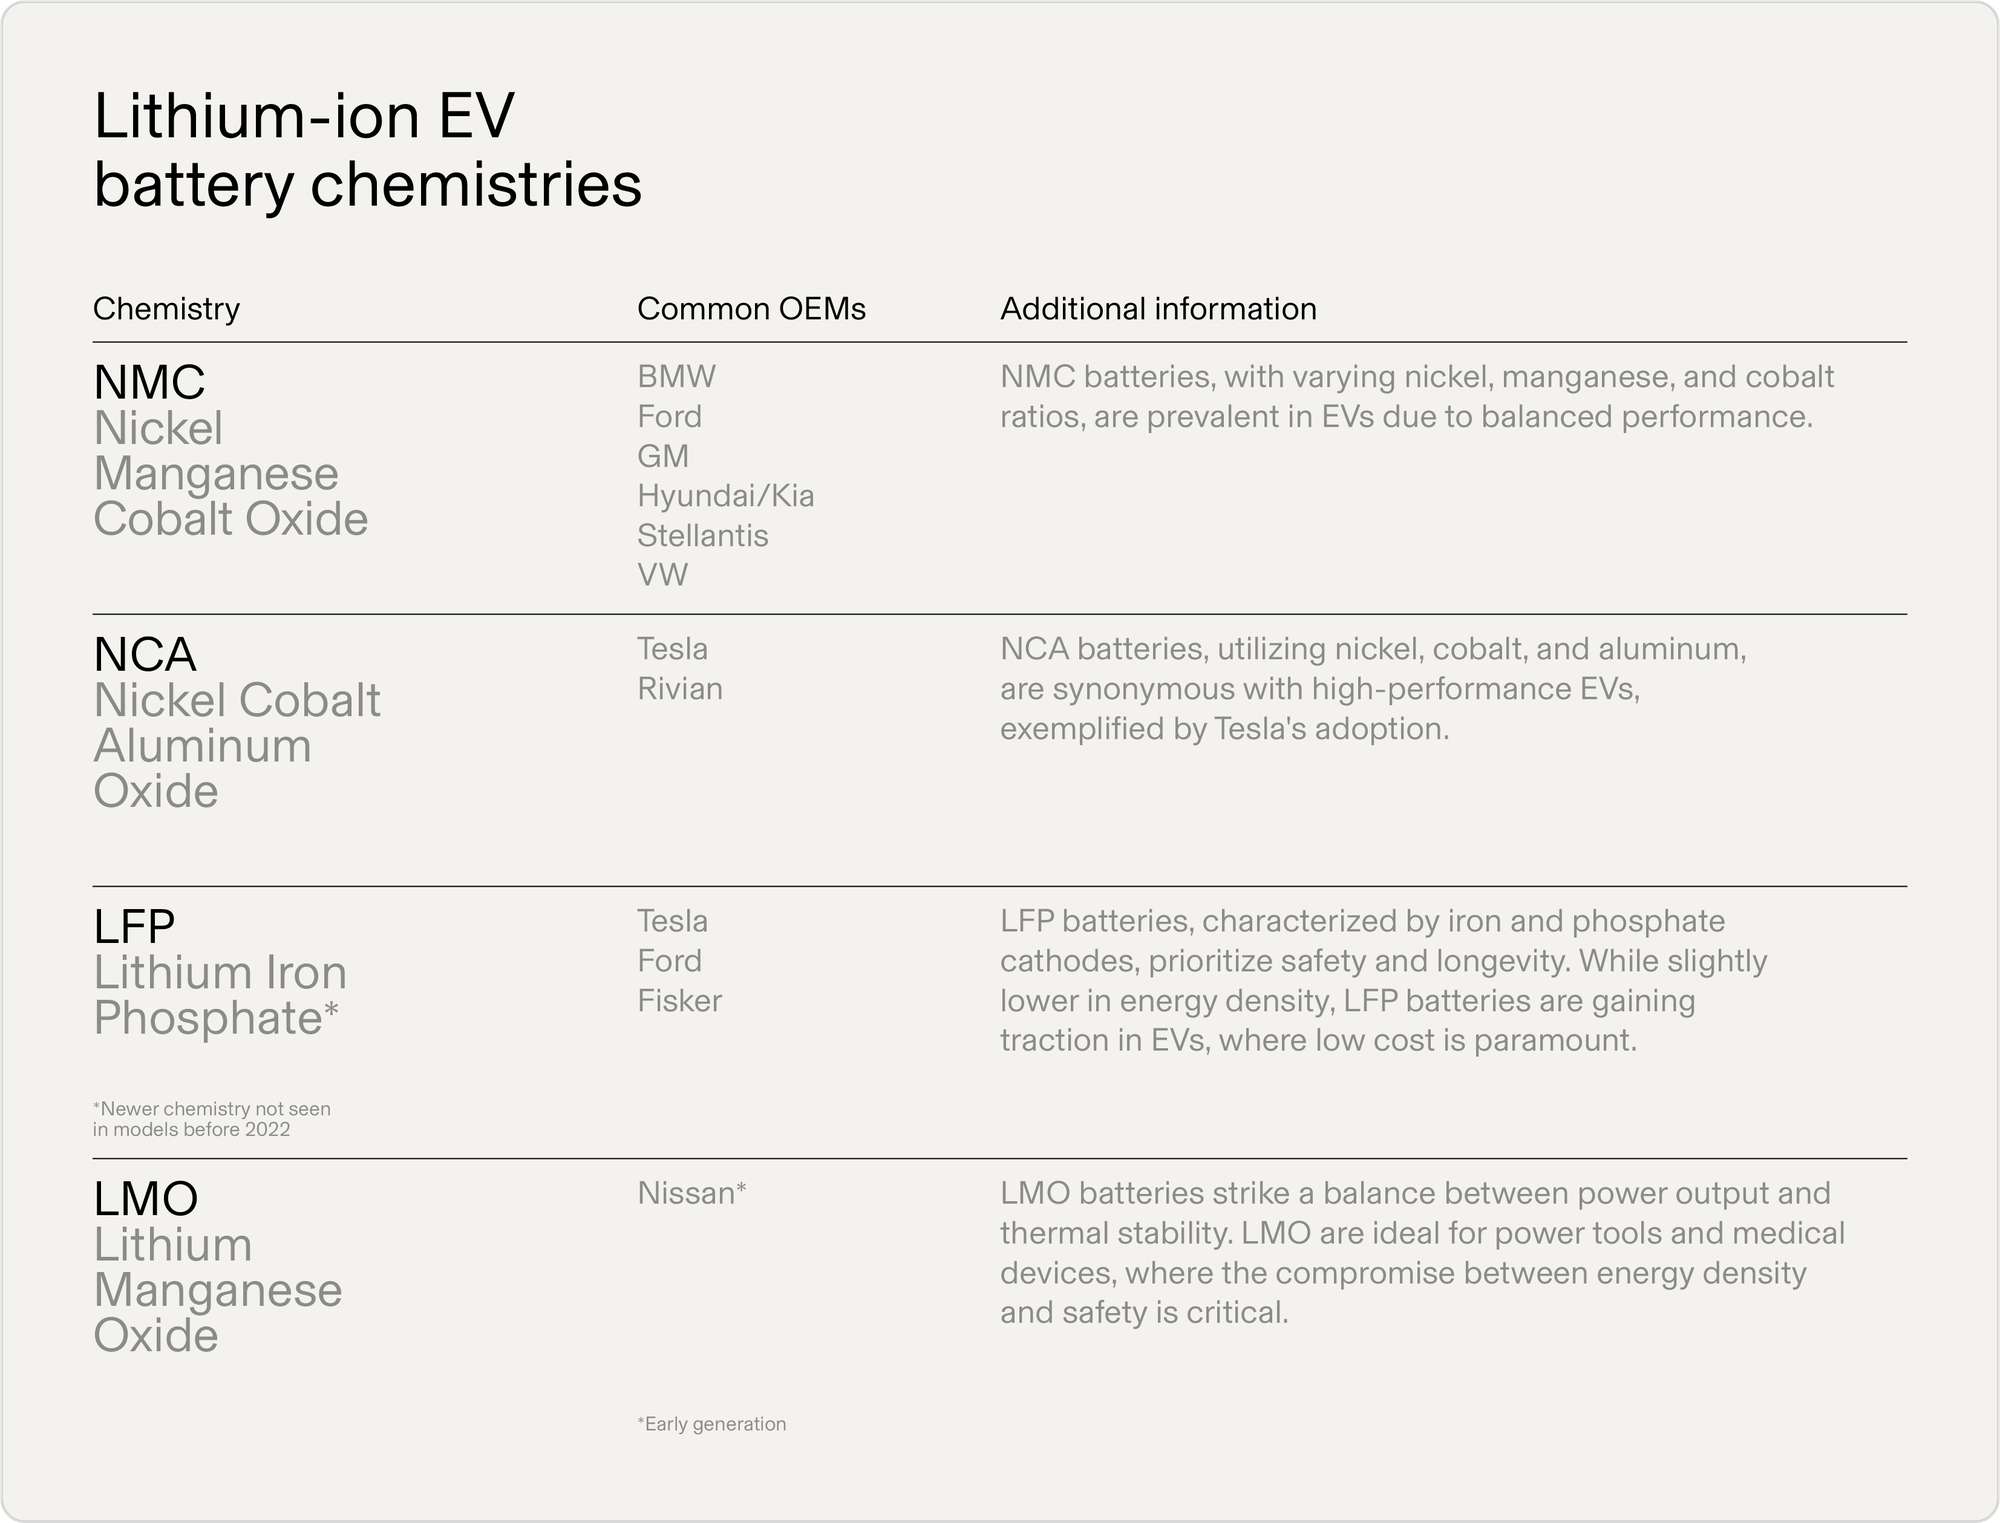Click the Stellantis entry
This screenshot has height=1523, width=2000.
coord(702,536)
